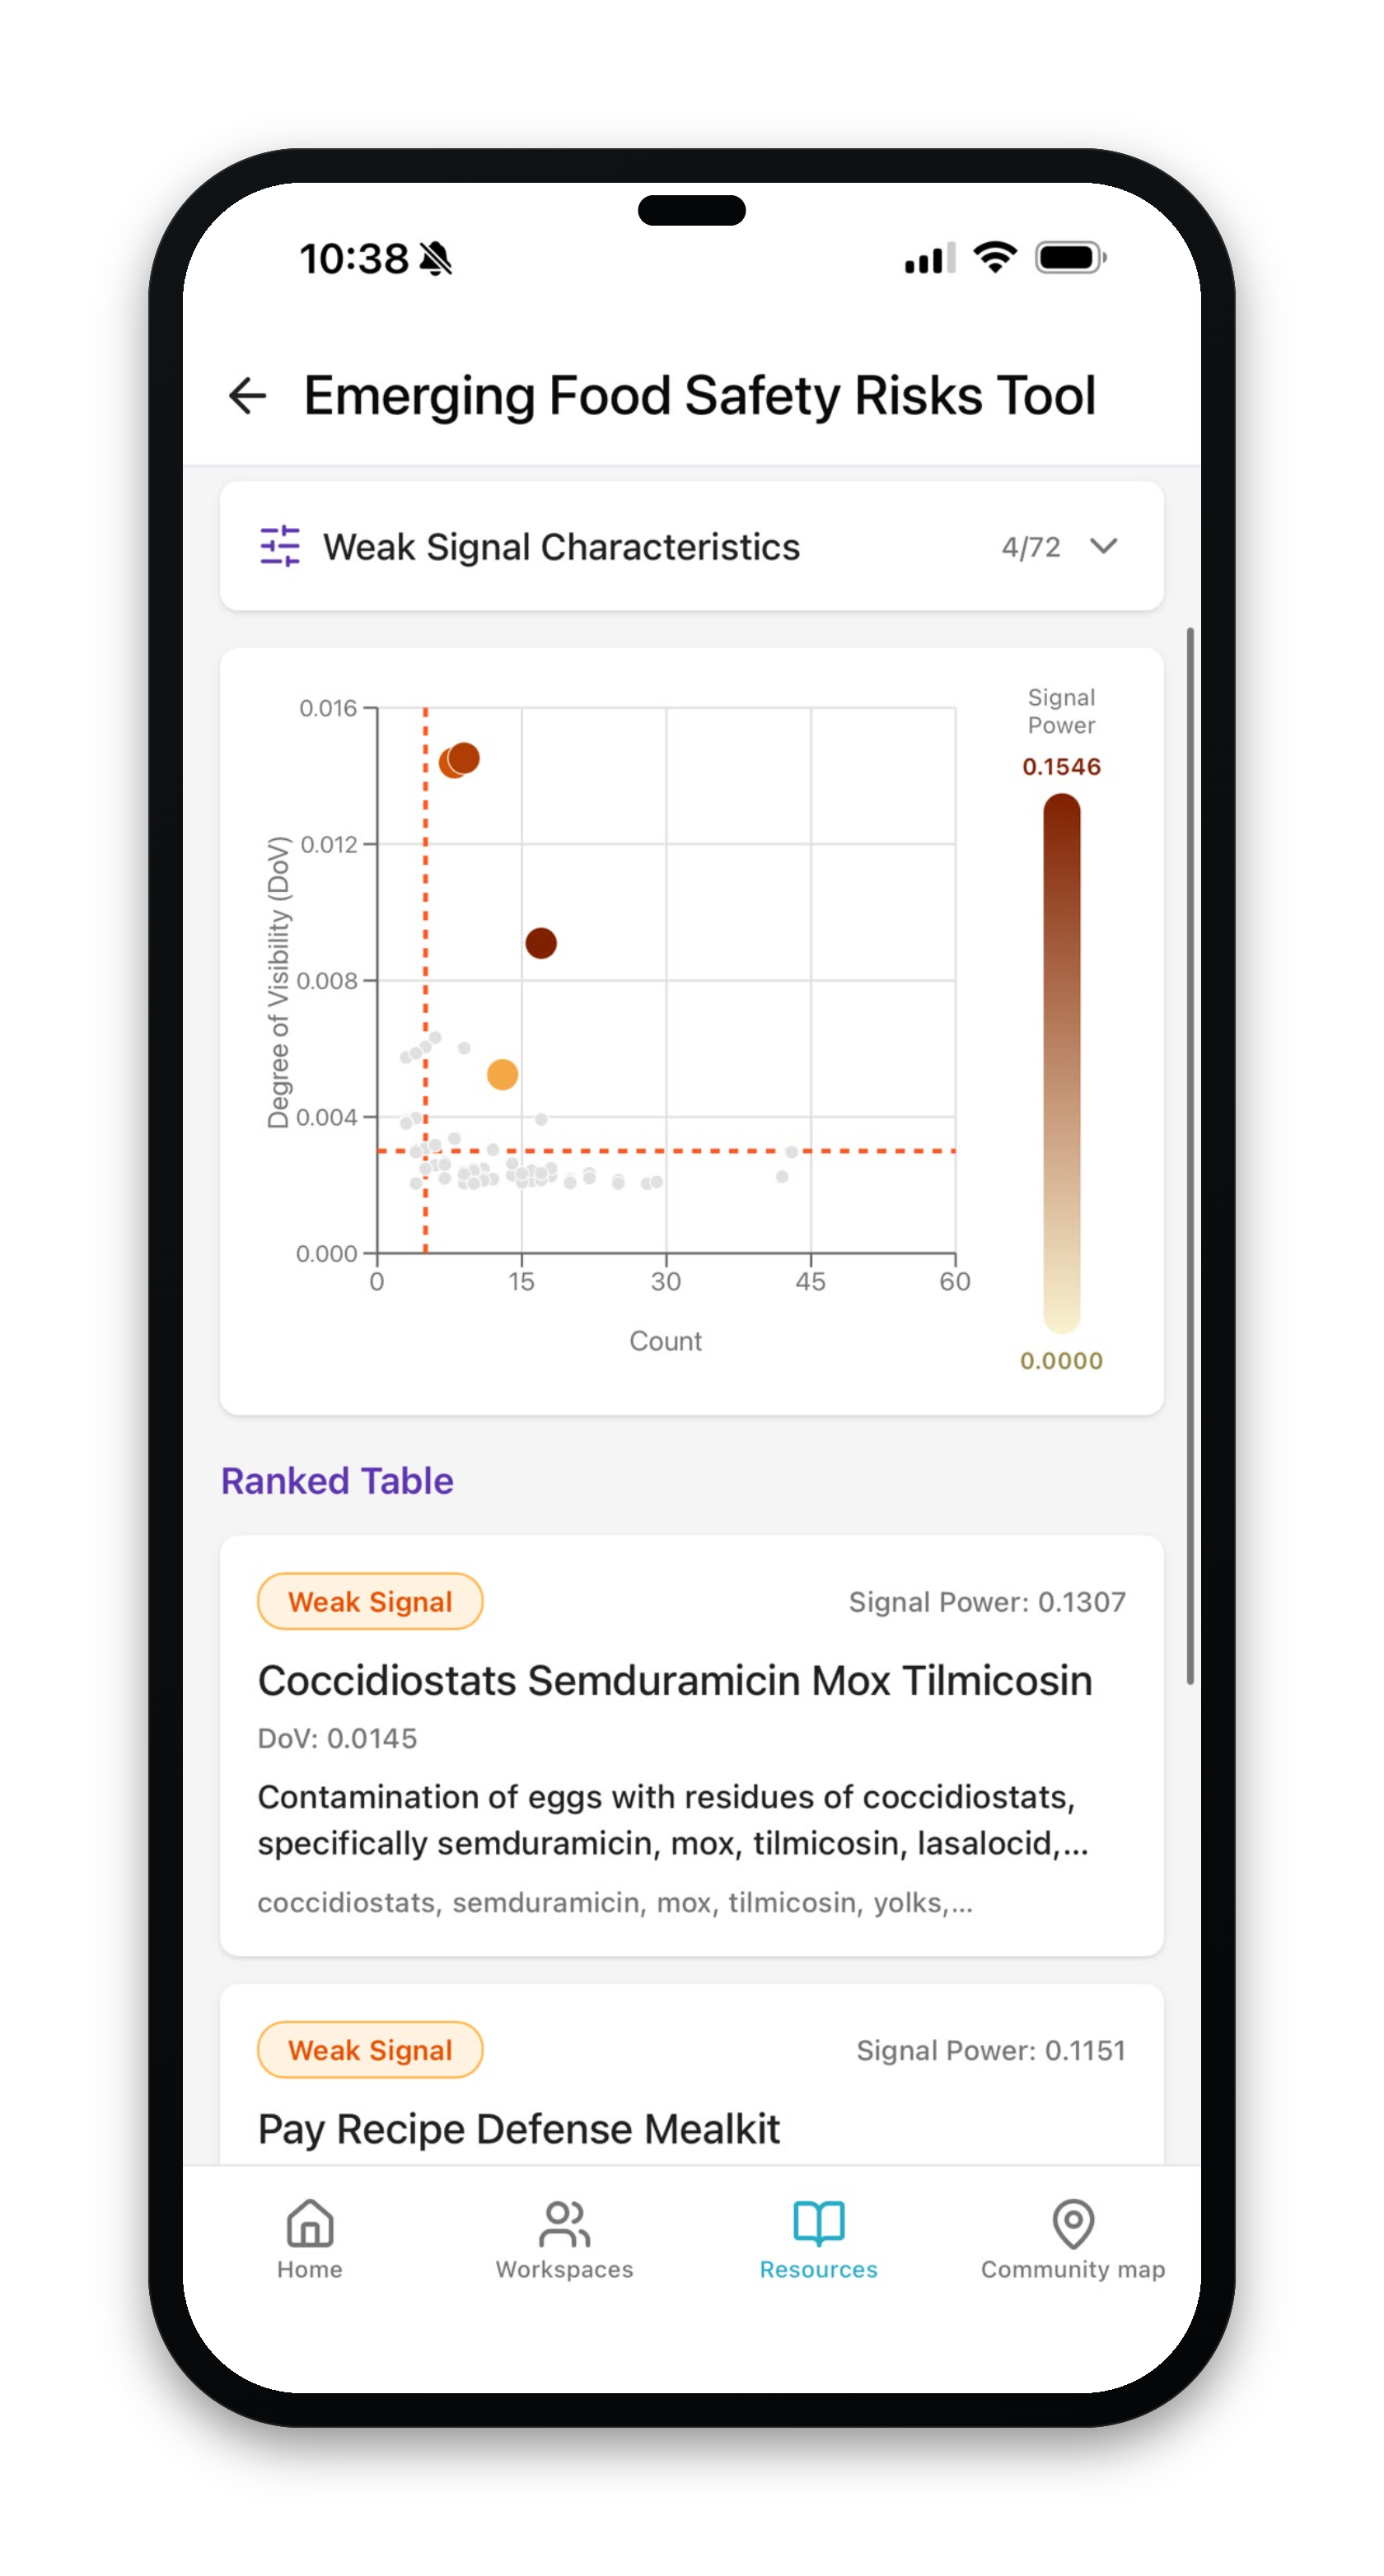Click the battery status icon
1384x2576 pixels.
[1070, 258]
